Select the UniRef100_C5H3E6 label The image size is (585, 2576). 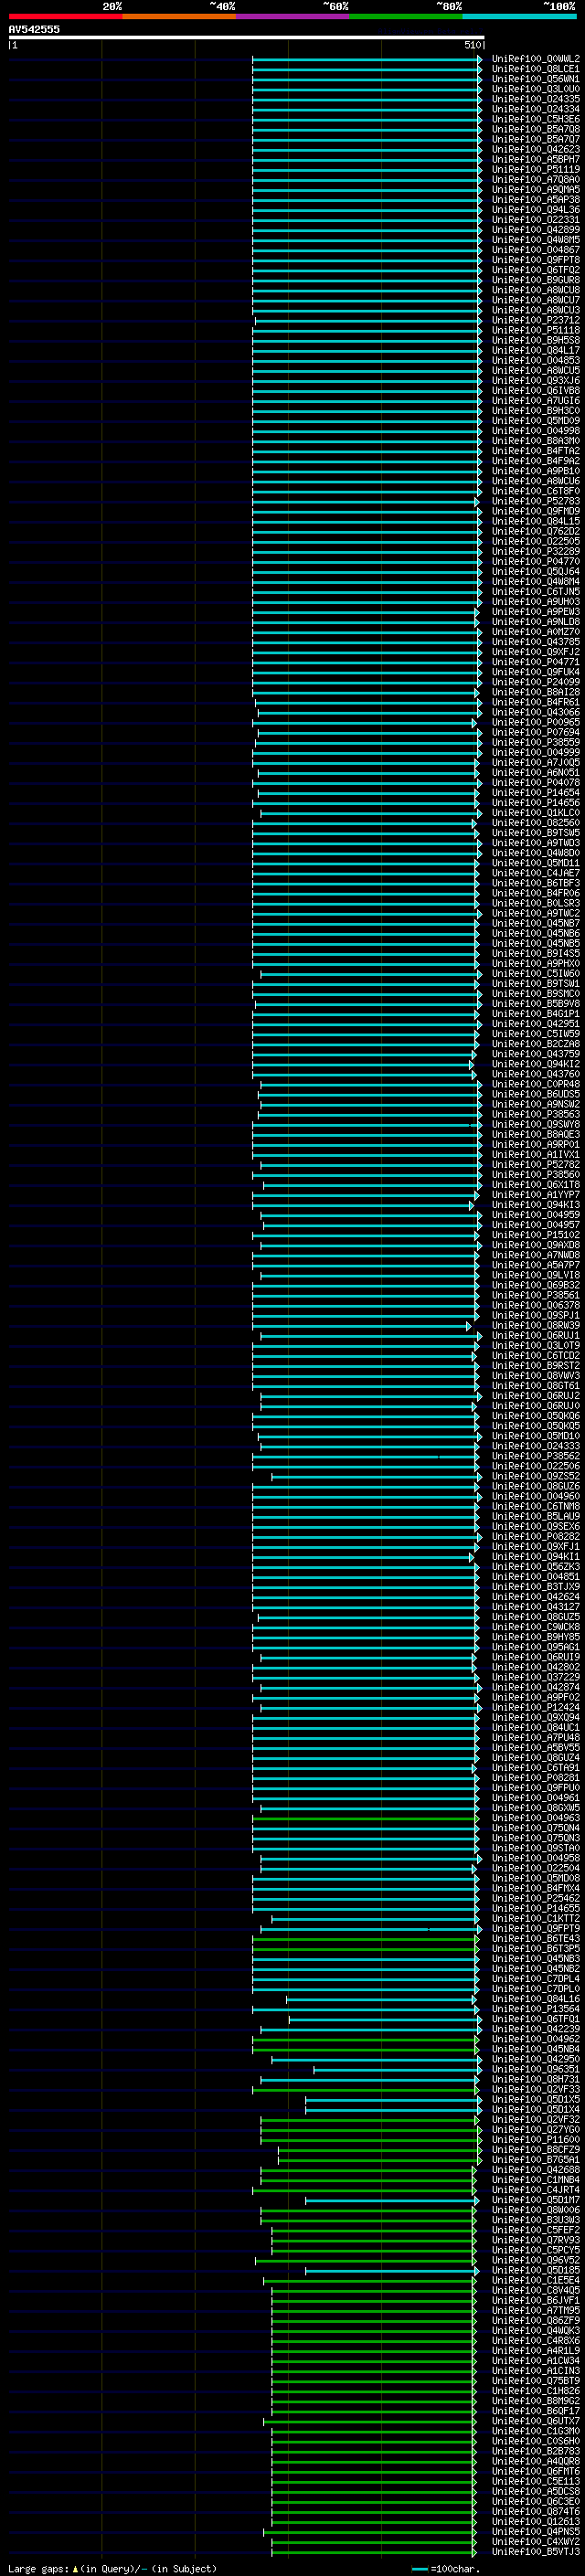tap(535, 119)
